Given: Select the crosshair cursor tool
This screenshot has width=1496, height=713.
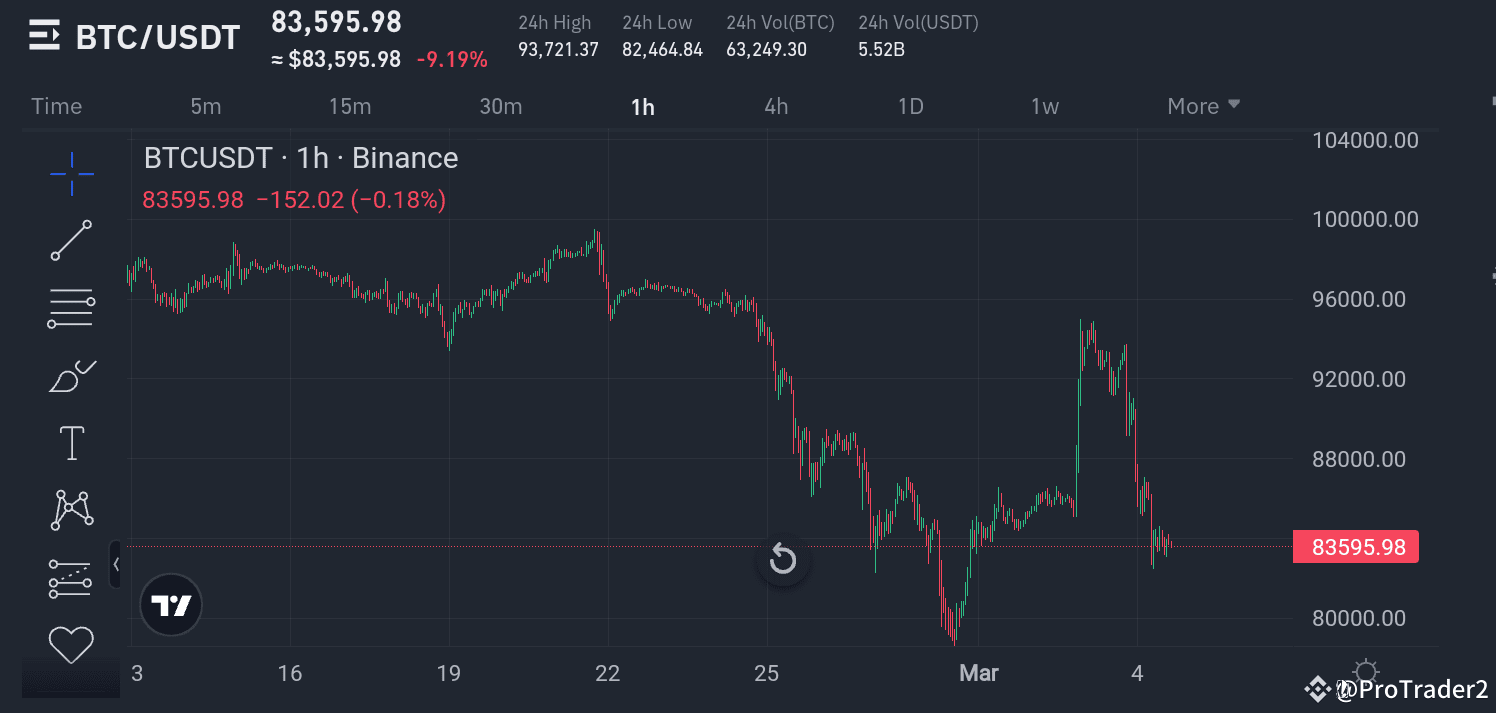Looking at the screenshot, I should click(x=72, y=175).
